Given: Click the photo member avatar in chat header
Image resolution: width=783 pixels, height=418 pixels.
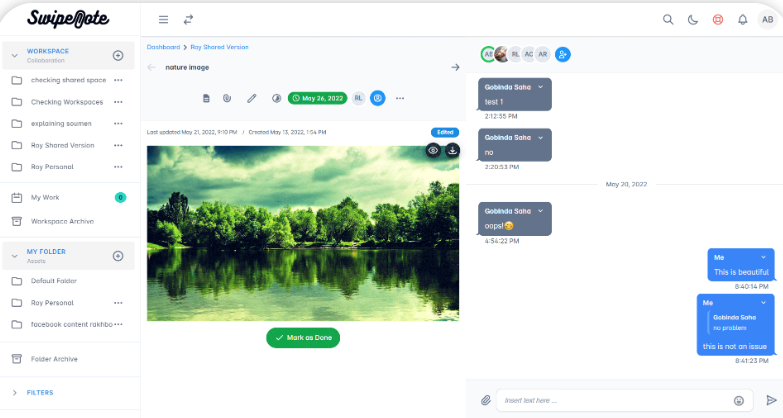Looking at the screenshot, I should [502, 54].
